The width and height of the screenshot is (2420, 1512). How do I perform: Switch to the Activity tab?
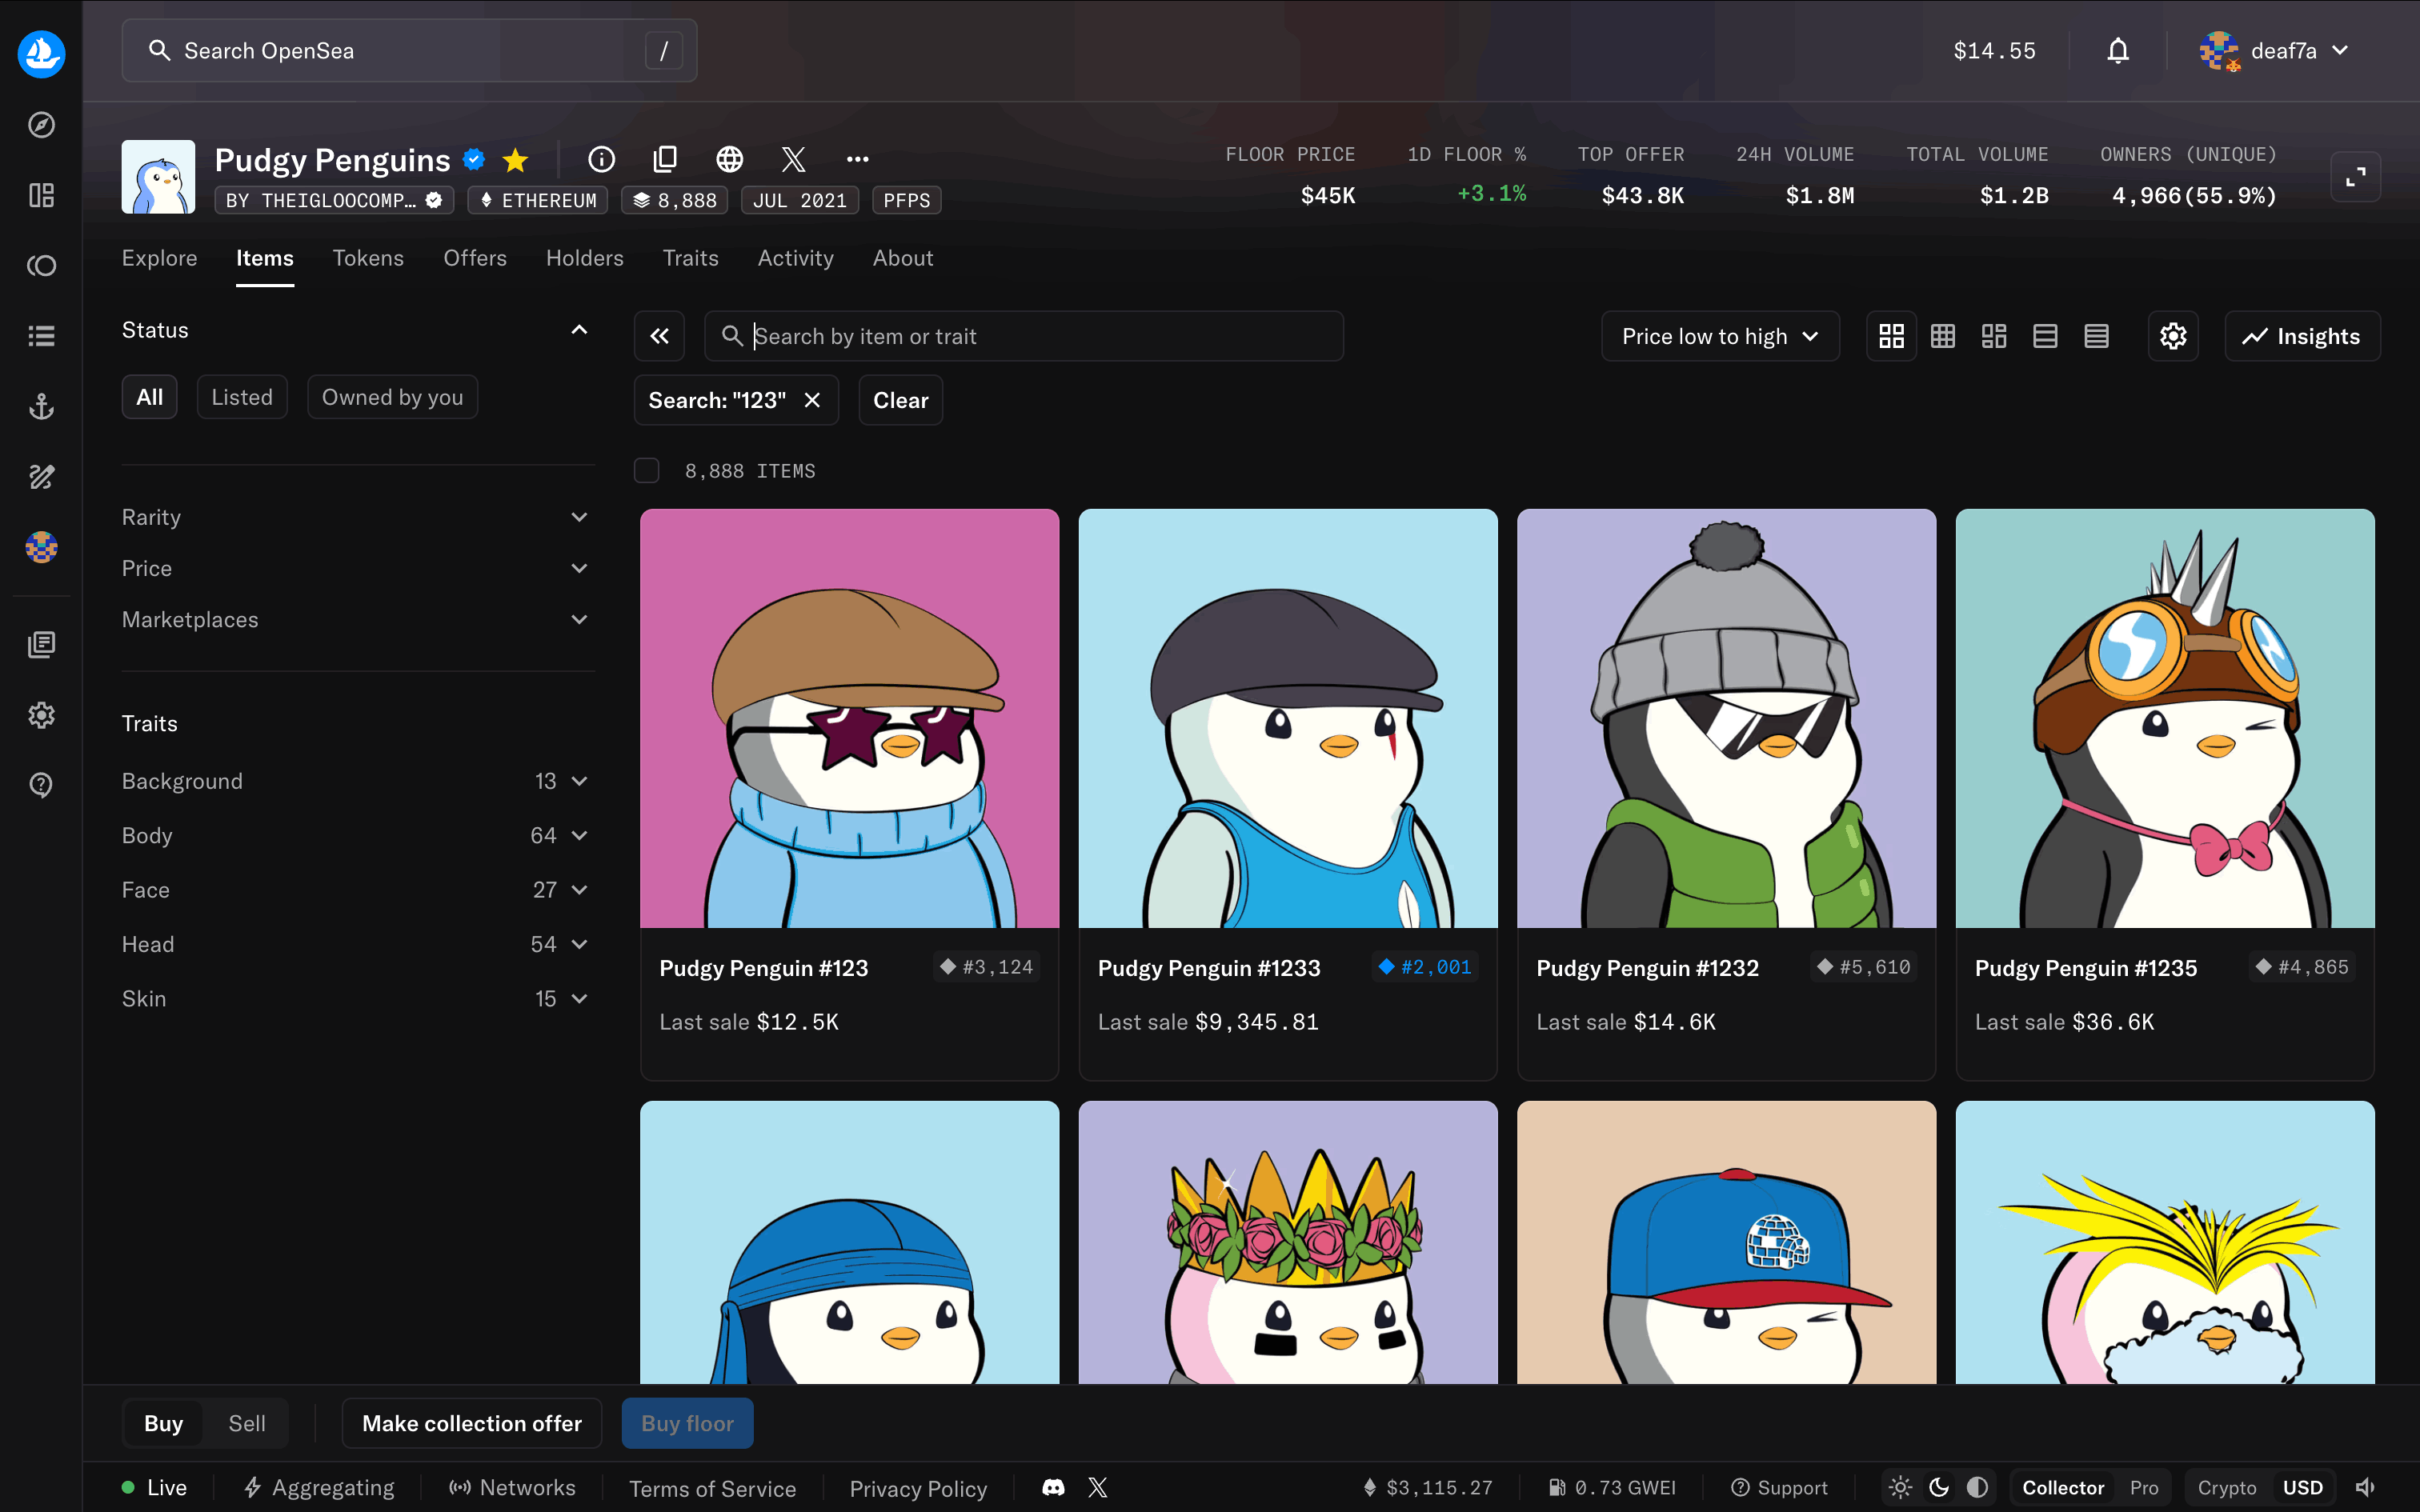(x=795, y=258)
